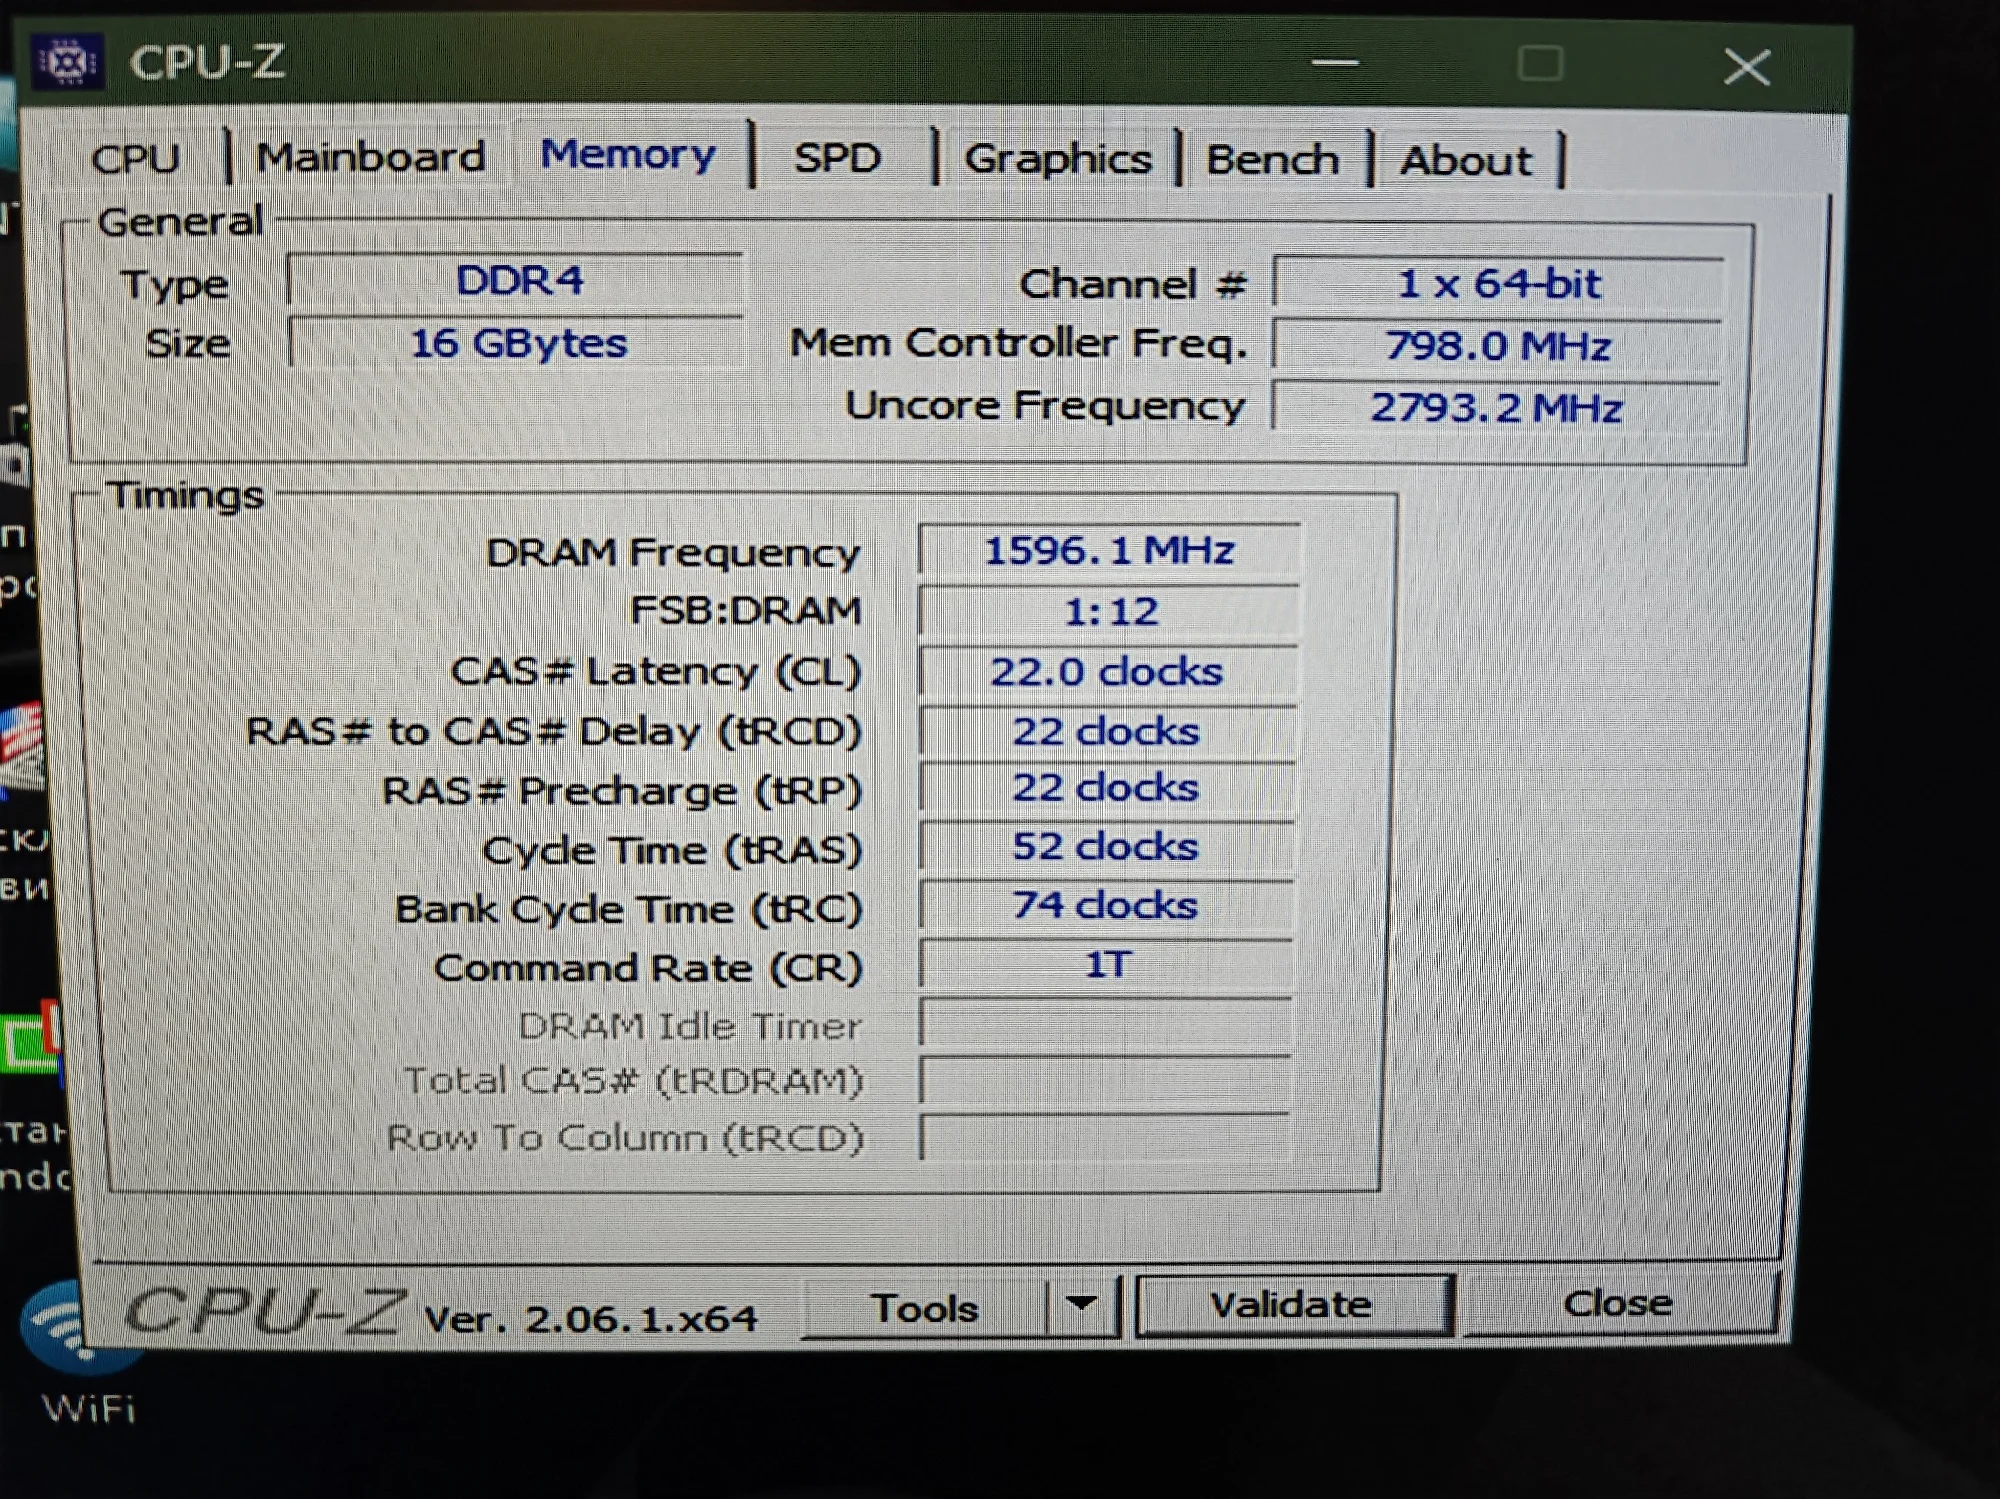Viewport: 2000px width, 1499px height.
Task: Open the About tab
Action: [x=1465, y=161]
